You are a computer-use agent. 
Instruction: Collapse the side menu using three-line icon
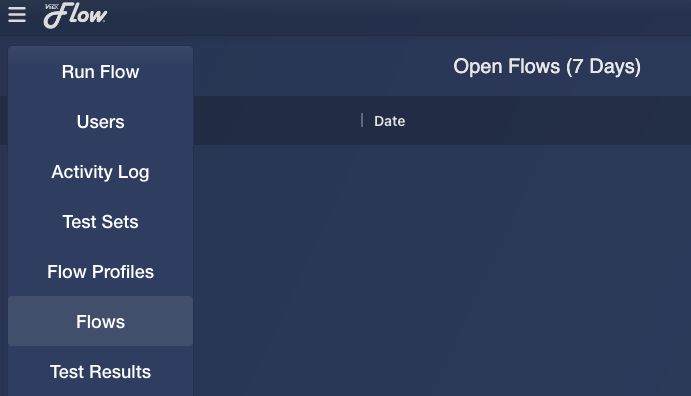coord(17,15)
